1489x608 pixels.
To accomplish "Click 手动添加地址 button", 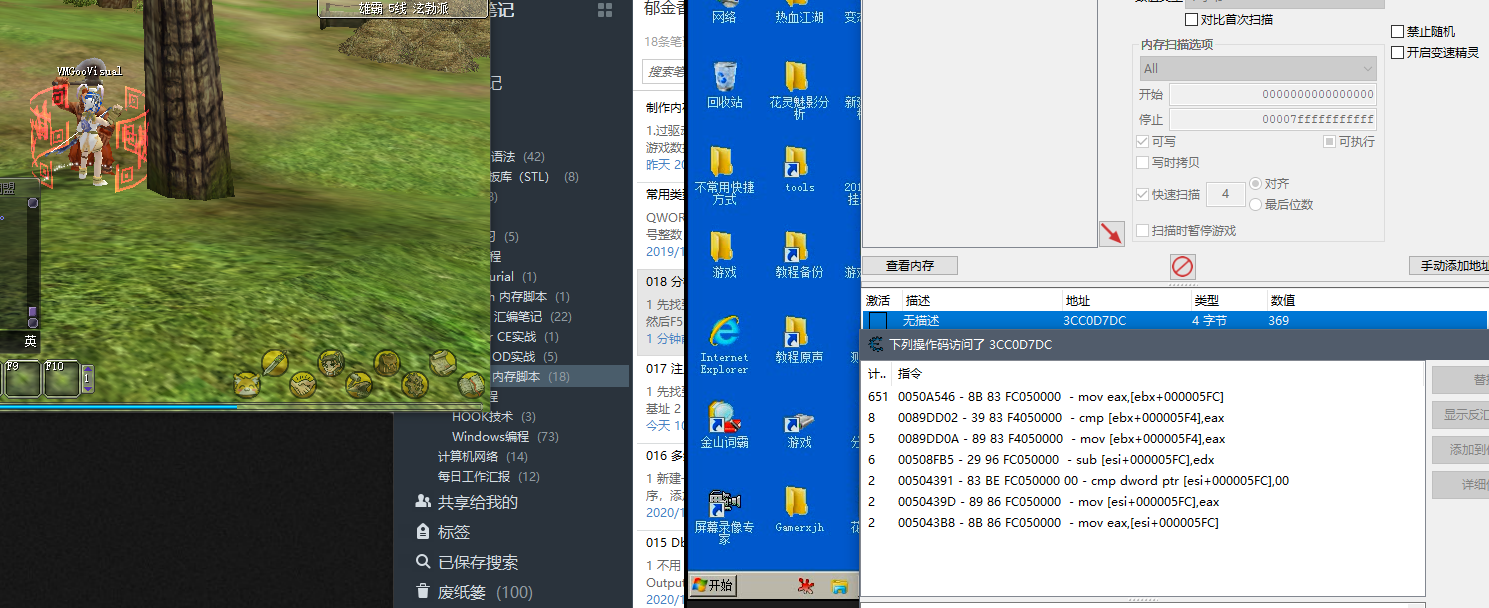I will pos(1448,266).
